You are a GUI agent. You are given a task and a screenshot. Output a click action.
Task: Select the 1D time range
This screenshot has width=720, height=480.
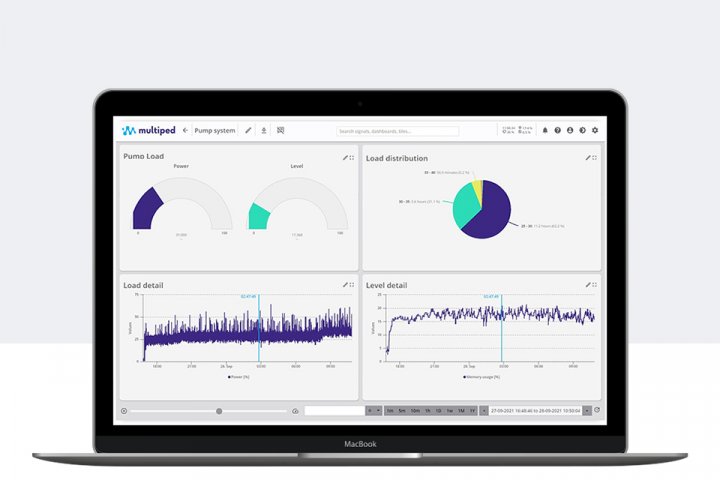pos(438,411)
